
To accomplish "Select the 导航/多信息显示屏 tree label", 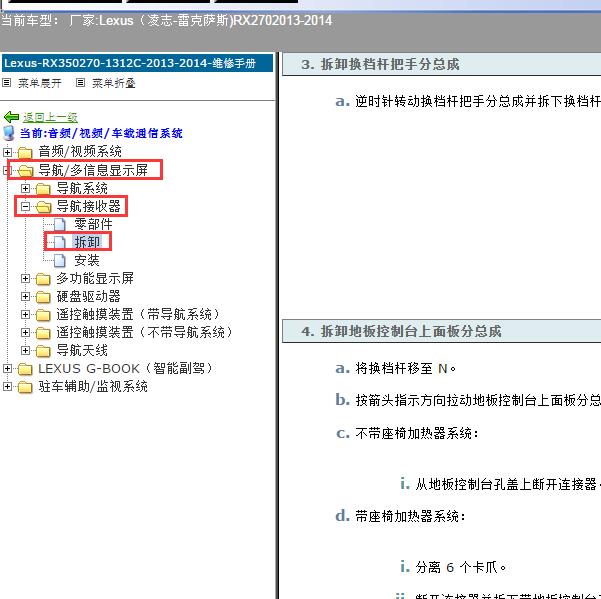I will coord(93,170).
